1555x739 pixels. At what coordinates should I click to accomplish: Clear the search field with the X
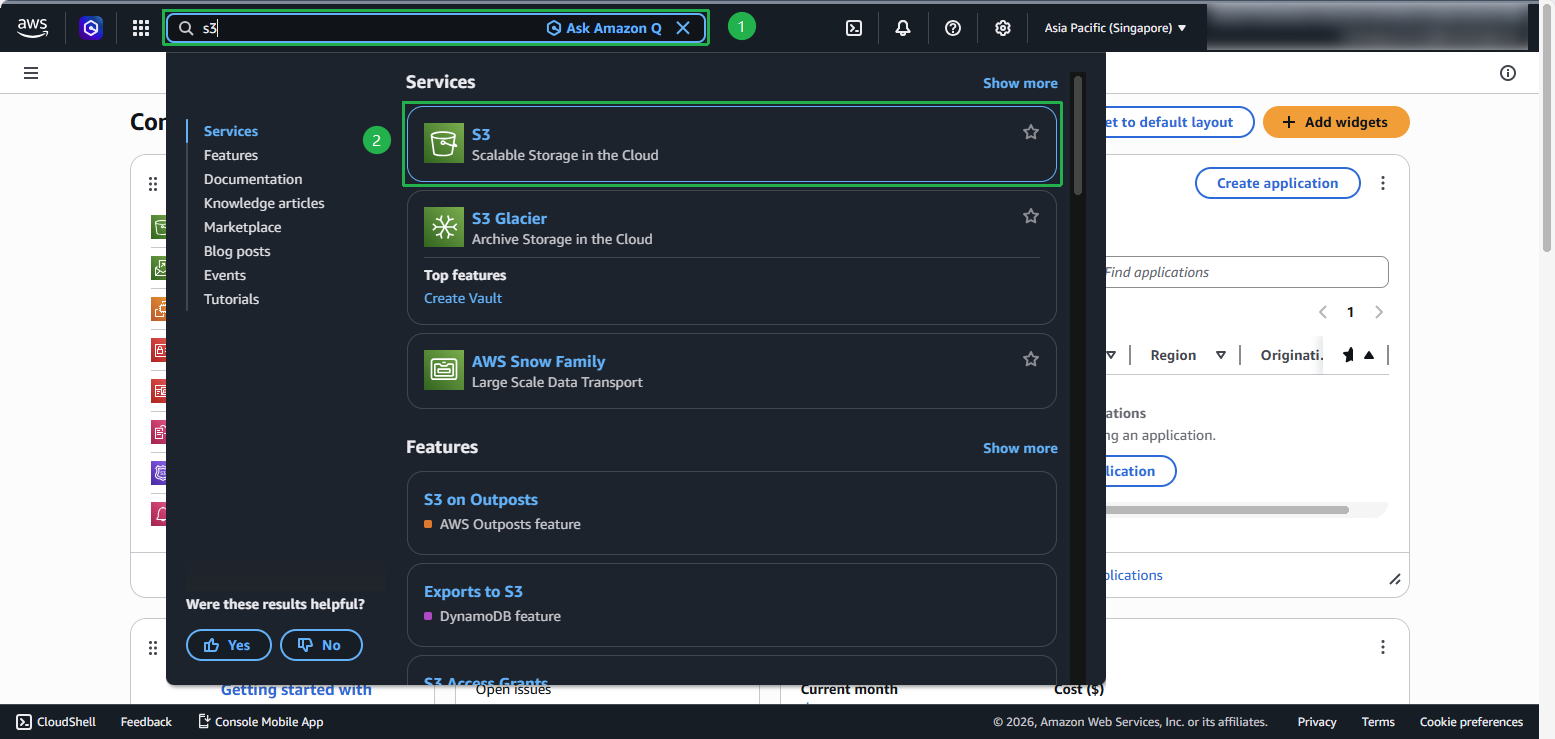click(x=683, y=28)
